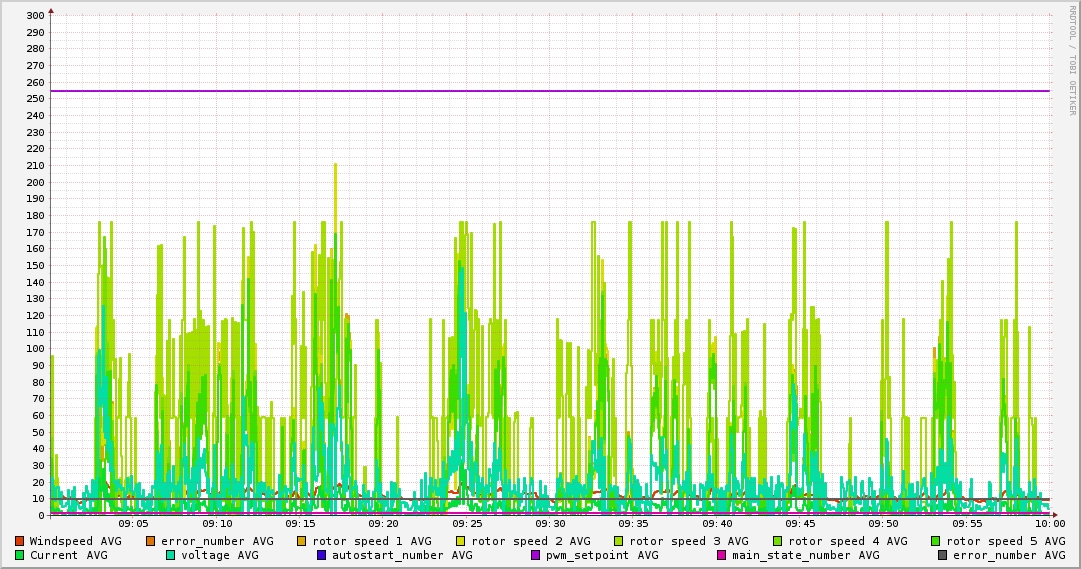Click the rotor speed 5 AVG color box
Screen dimensions: 1081x569
936,541
